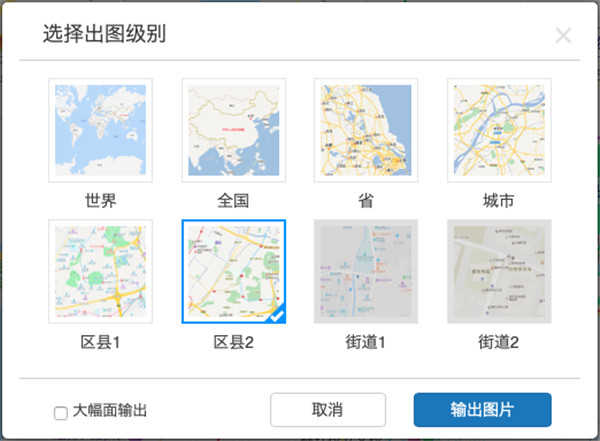Click the blue checkmark badge on 区县2
This screenshot has height=441, width=600.
277,316
